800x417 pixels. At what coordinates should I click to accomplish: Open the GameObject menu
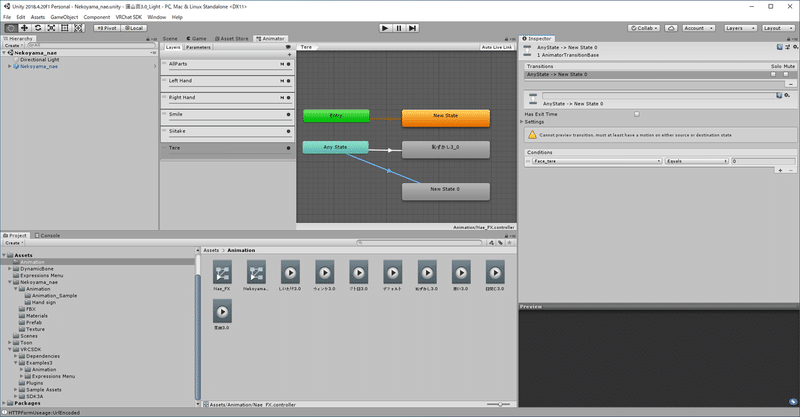64,17
